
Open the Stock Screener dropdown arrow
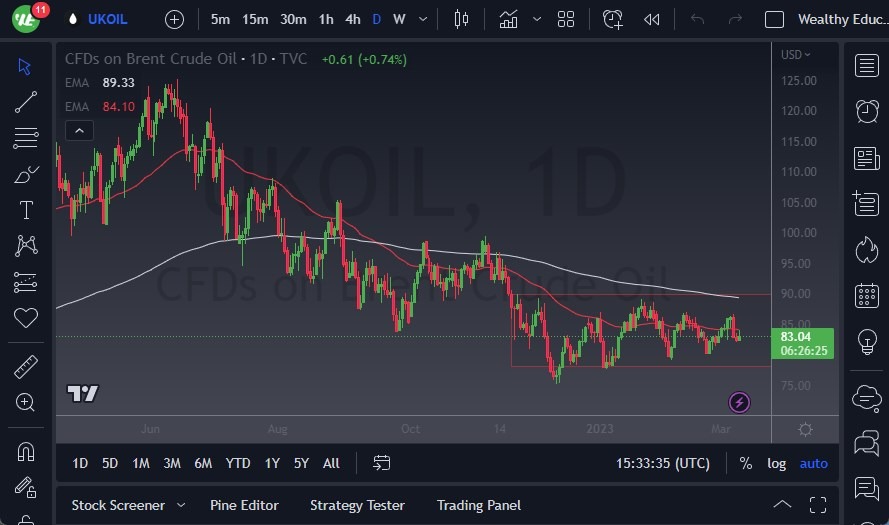click(x=181, y=505)
